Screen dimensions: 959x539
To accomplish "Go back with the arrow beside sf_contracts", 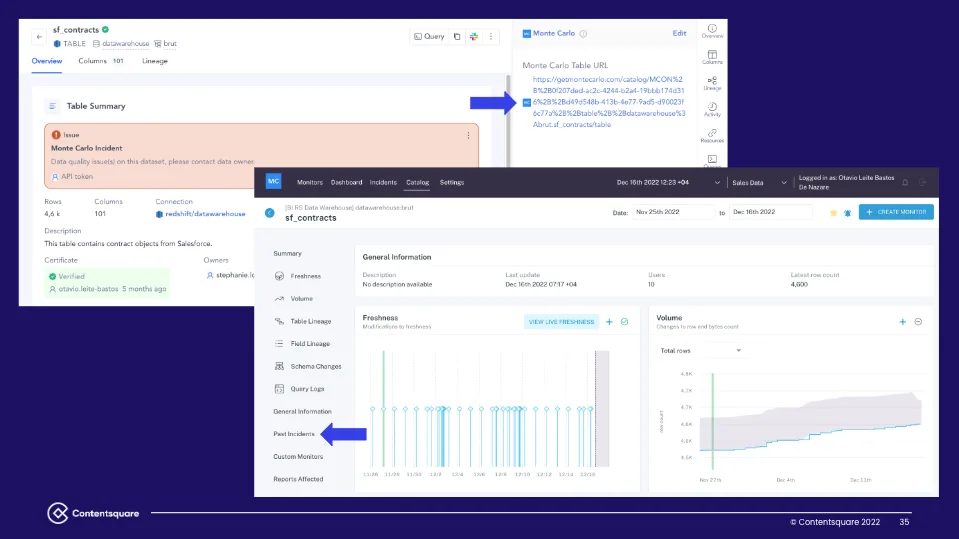I will click(39, 37).
